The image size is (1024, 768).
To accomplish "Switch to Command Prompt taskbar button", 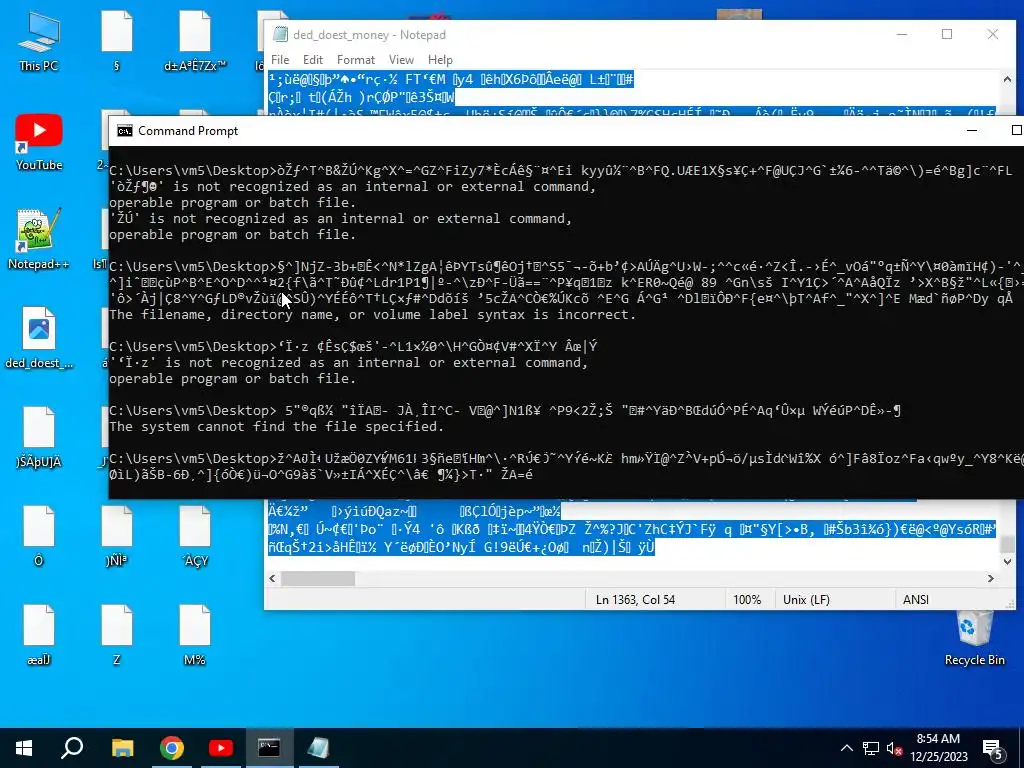I will click(269, 748).
